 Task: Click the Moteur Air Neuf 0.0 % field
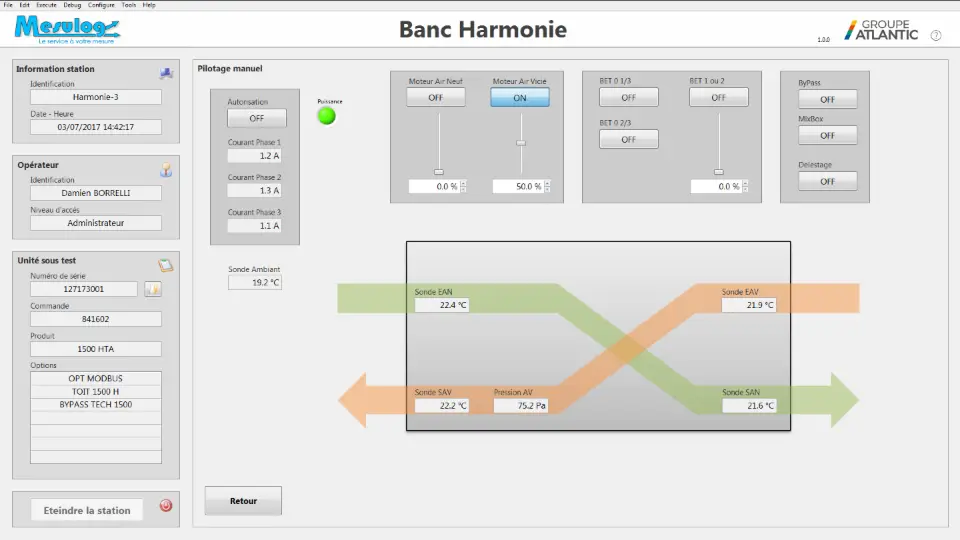click(x=434, y=186)
